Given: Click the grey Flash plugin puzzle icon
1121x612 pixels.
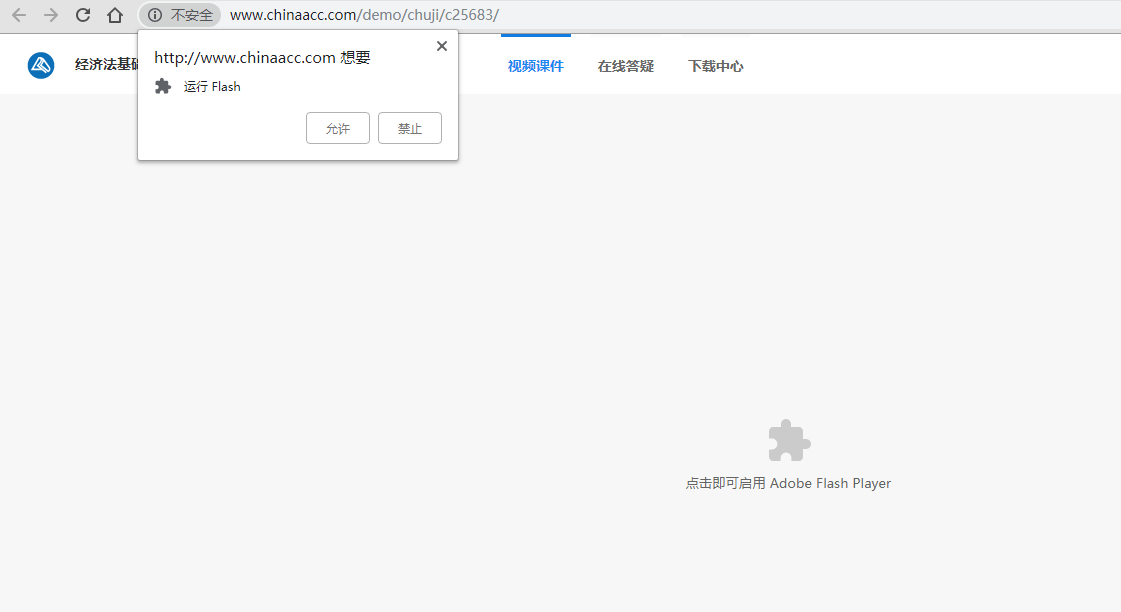Looking at the screenshot, I should [x=789, y=440].
